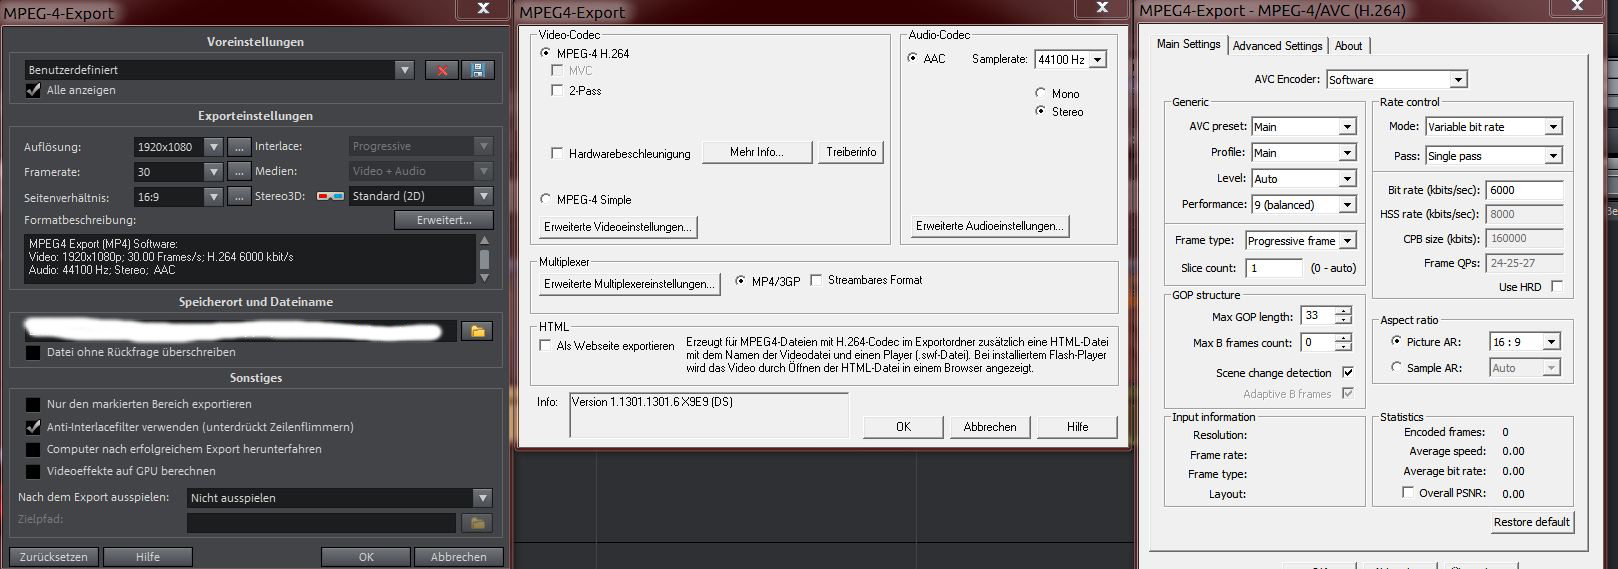The width and height of the screenshot is (1618, 569).
Task: Open the Nicht ausspielen dropdown
Action: 483,497
